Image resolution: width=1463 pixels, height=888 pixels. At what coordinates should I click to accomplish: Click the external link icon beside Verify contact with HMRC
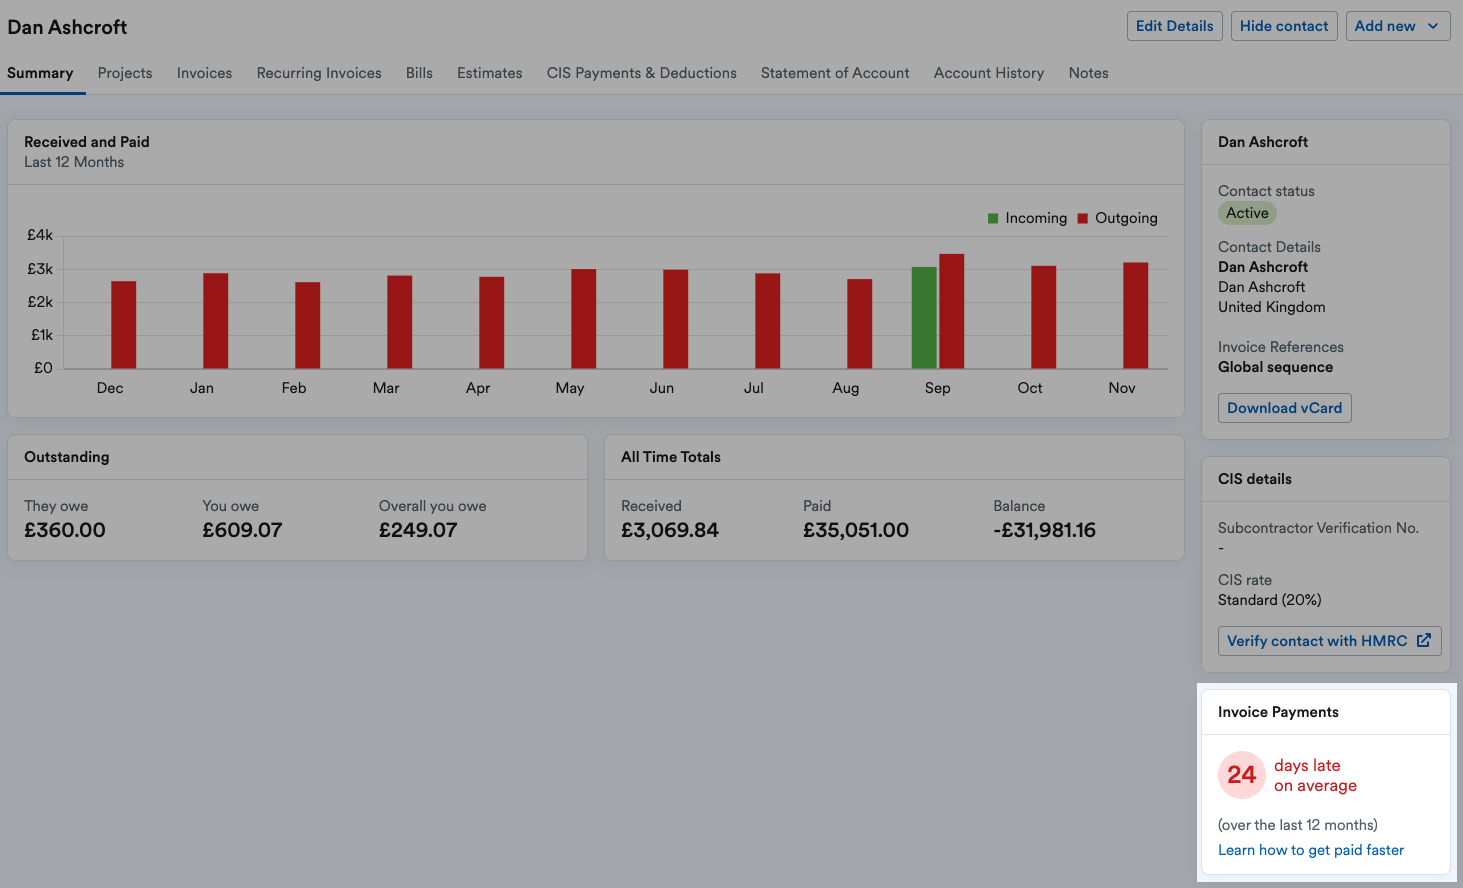[x=1424, y=640]
